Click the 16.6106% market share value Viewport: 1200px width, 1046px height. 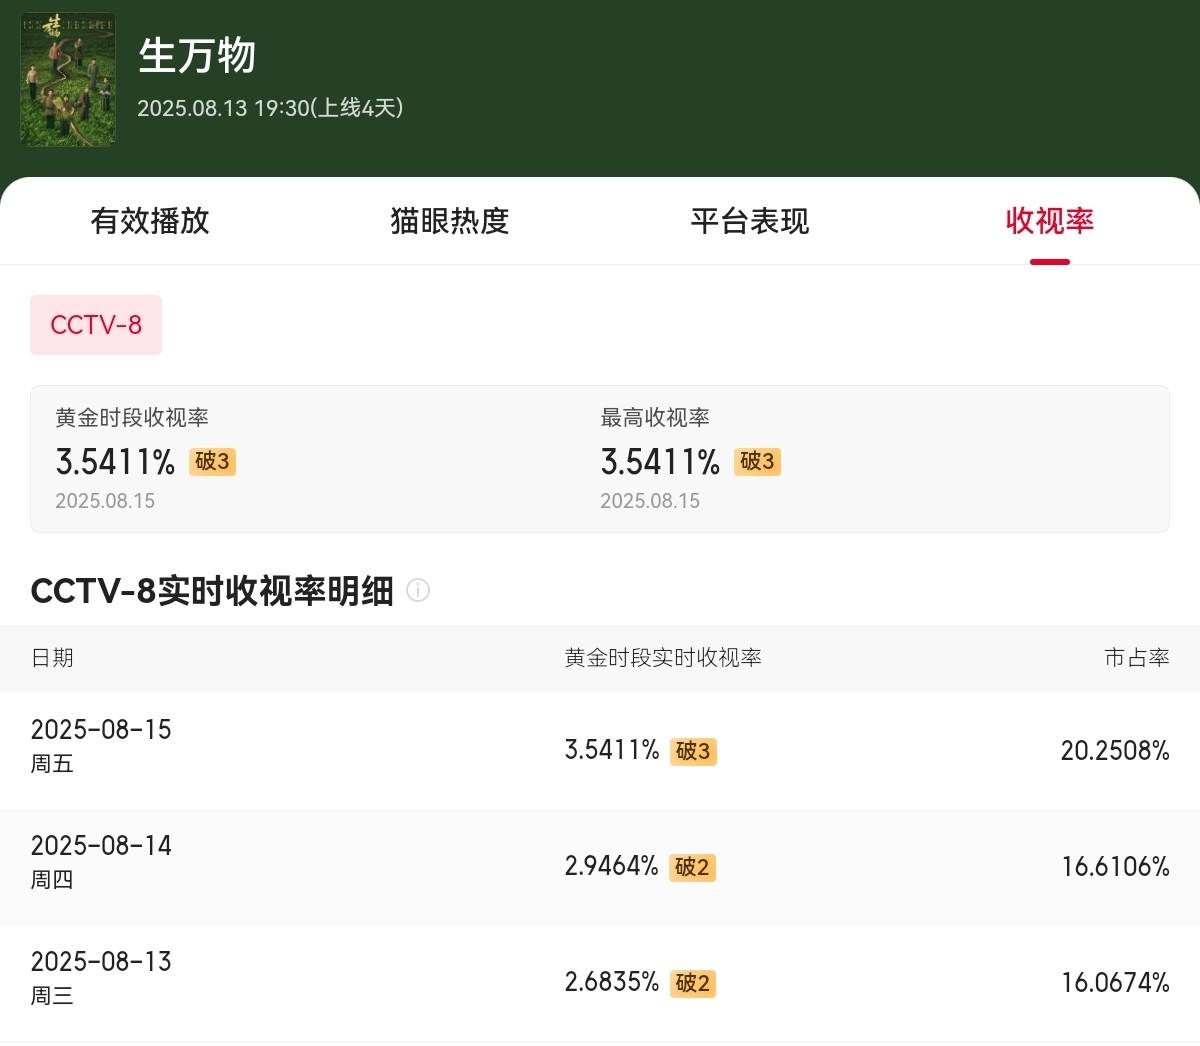point(1115,867)
